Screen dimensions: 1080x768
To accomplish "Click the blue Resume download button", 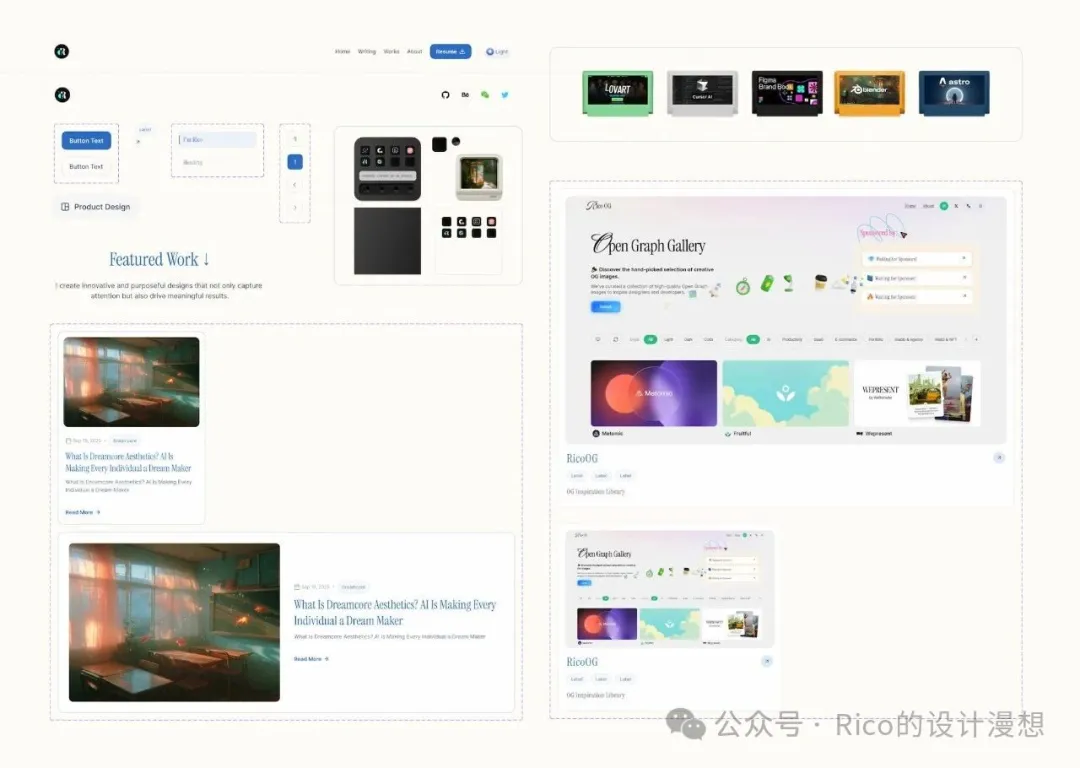I will (450, 51).
